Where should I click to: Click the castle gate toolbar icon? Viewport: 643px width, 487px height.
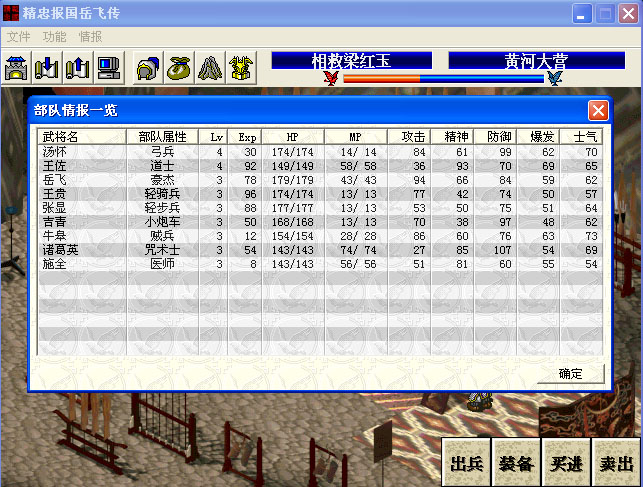coord(16,68)
